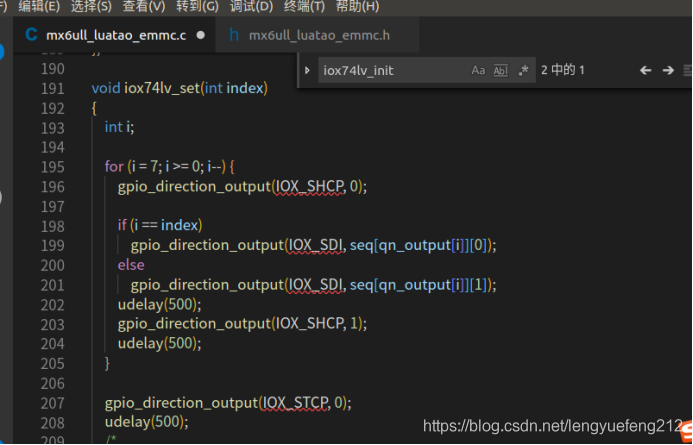Click the find-in-selection icon
The image size is (693, 445).
point(687,70)
